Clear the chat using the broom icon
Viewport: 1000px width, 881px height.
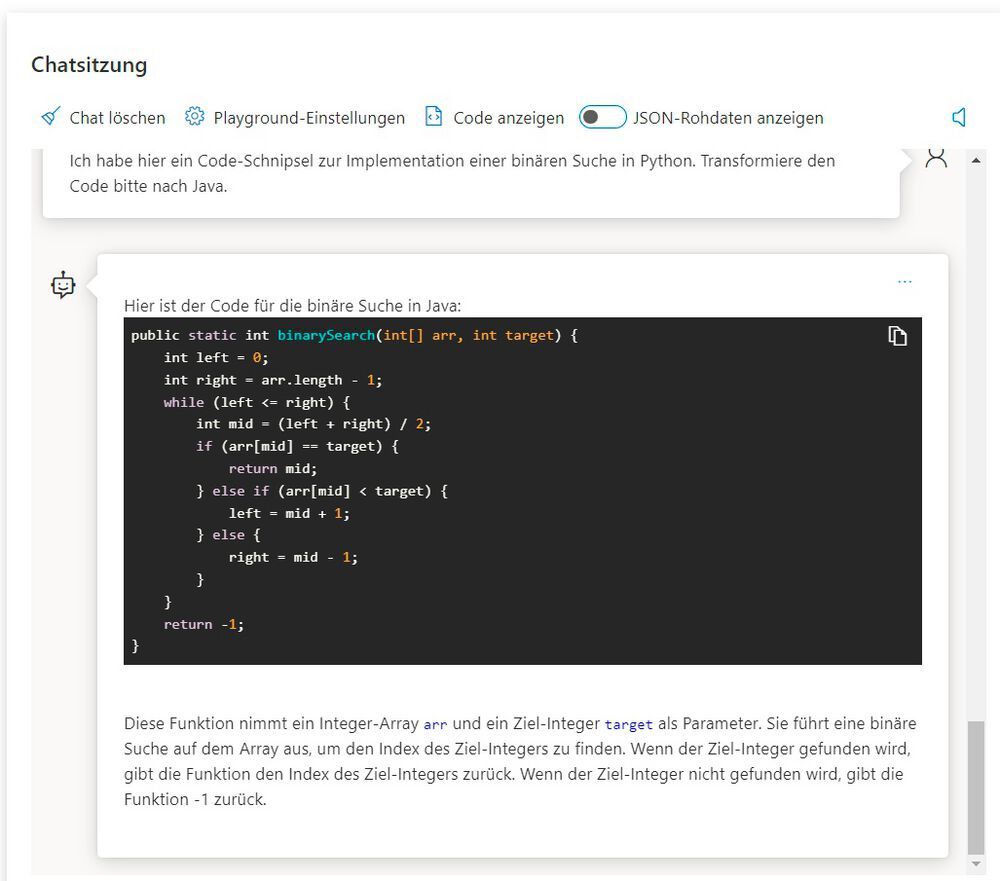pos(50,117)
